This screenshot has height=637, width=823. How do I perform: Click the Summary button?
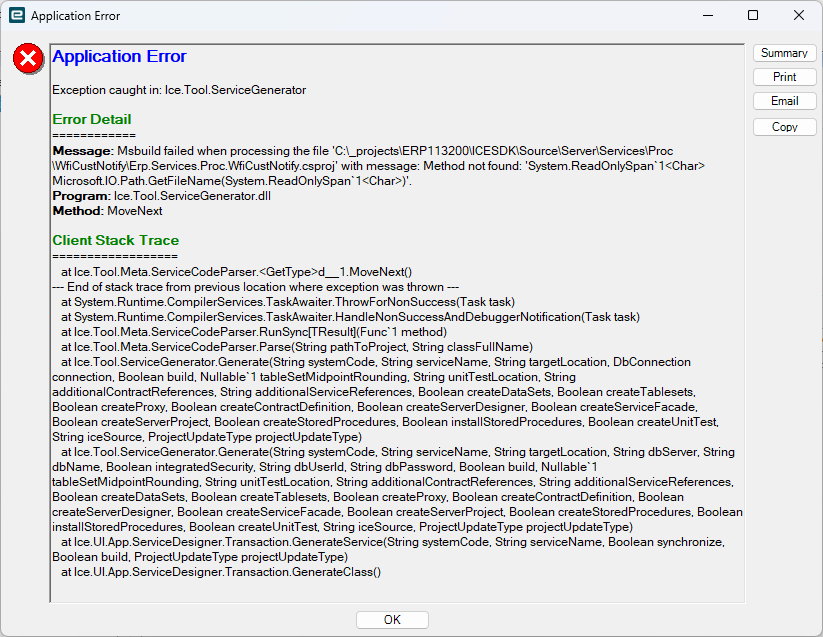click(x=784, y=53)
